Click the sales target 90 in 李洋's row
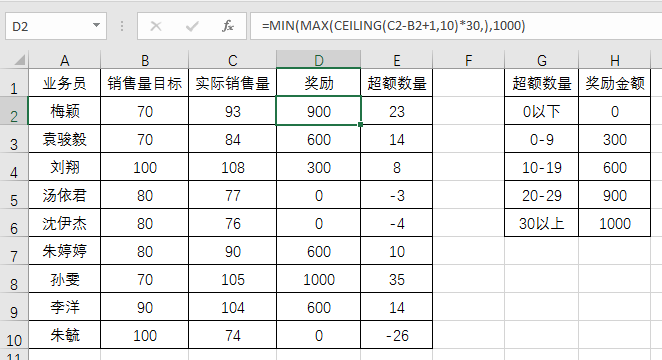 point(145,307)
